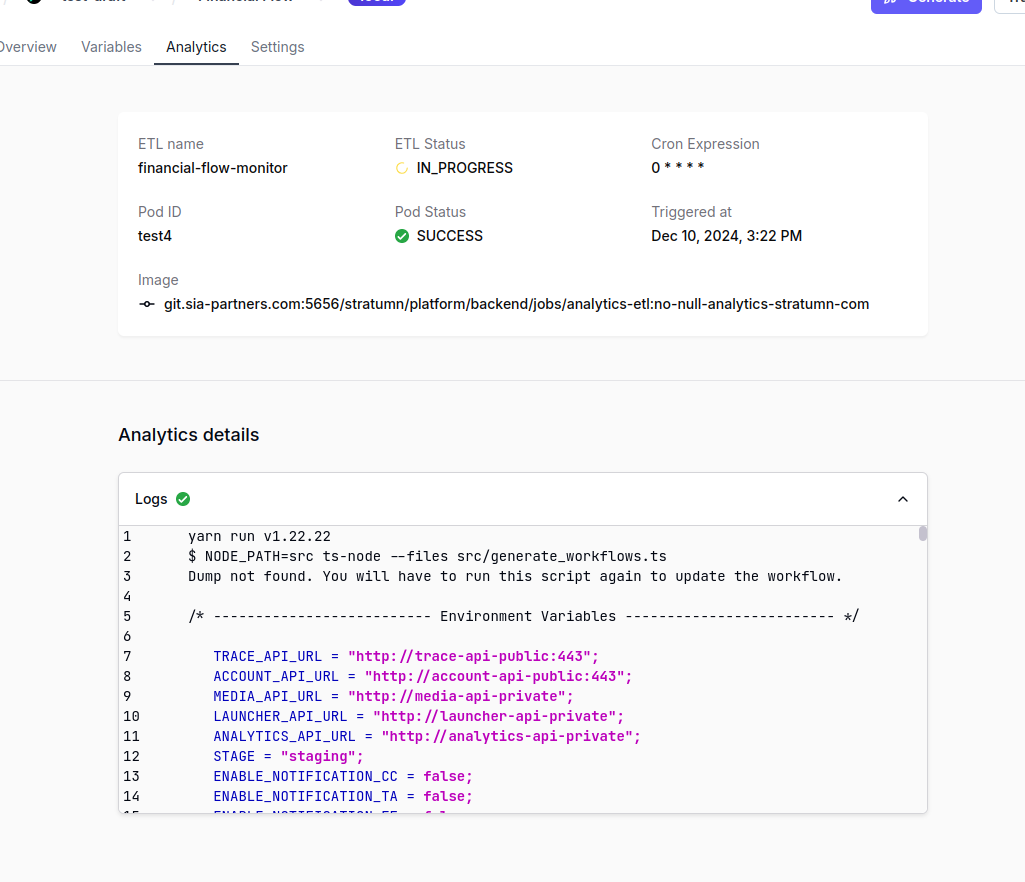Click the IN_PROGRESS spinner icon

coord(402,169)
